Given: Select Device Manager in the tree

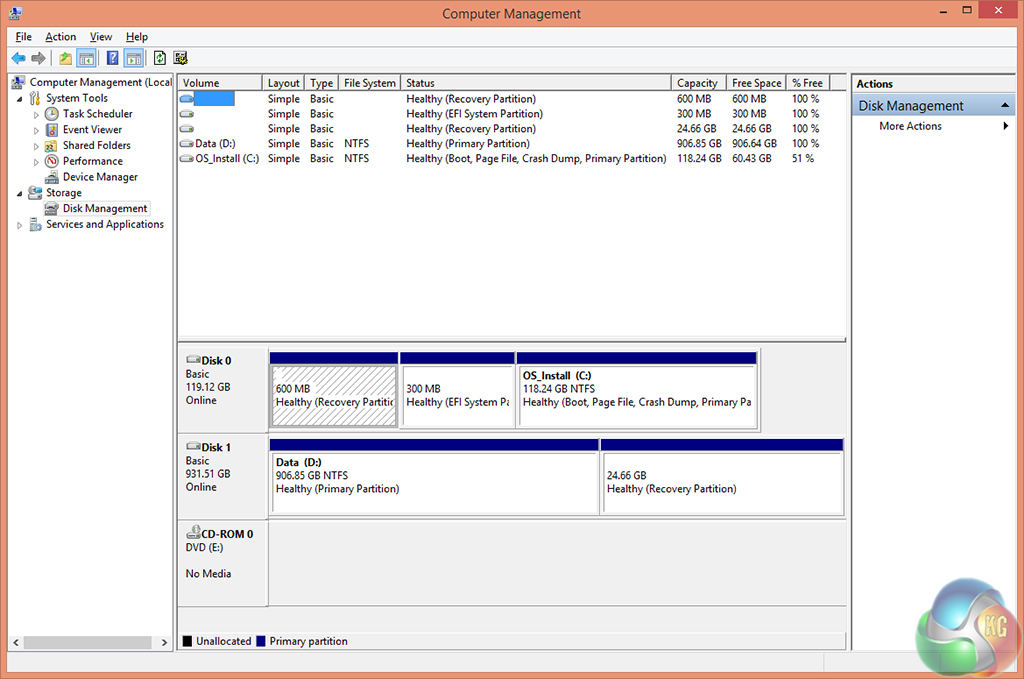Looking at the screenshot, I should [x=100, y=177].
